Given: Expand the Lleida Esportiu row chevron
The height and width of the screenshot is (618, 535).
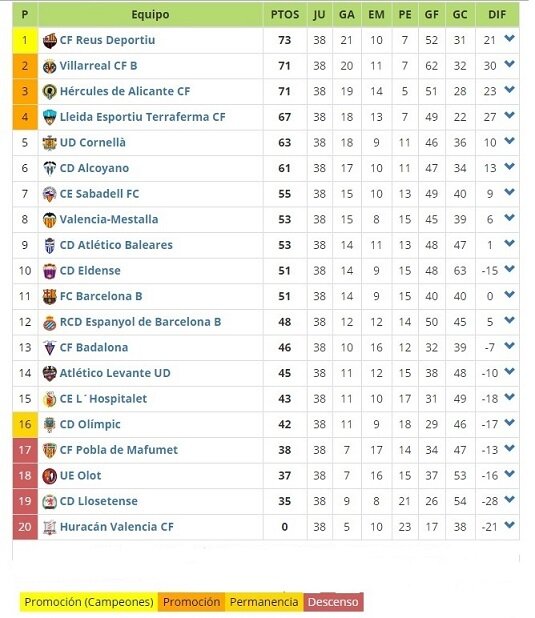Looking at the screenshot, I should [x=509, y=115].
